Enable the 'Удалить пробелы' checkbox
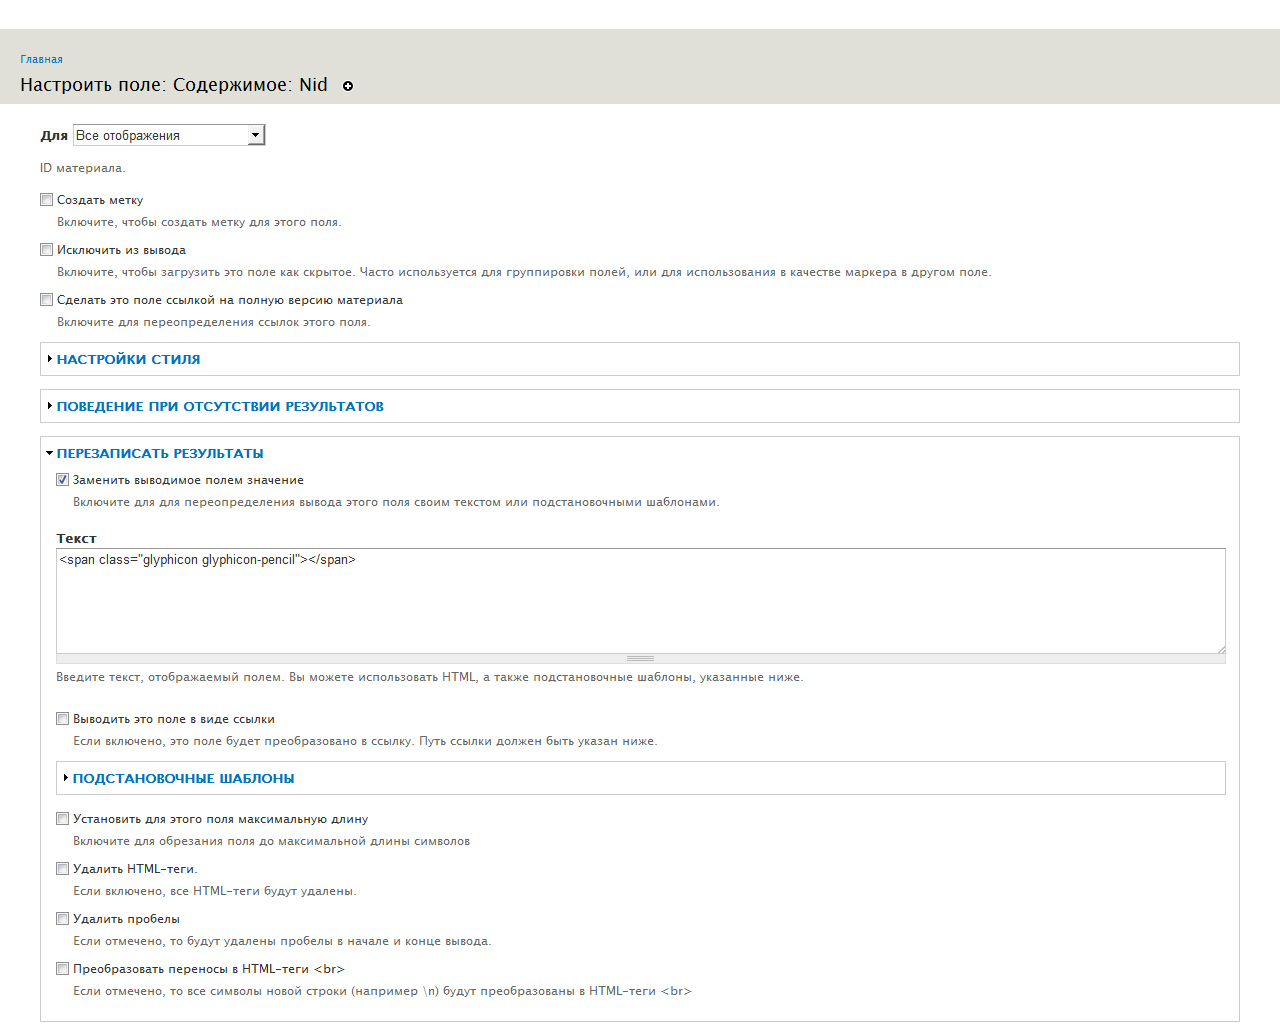 click(62, 919)
